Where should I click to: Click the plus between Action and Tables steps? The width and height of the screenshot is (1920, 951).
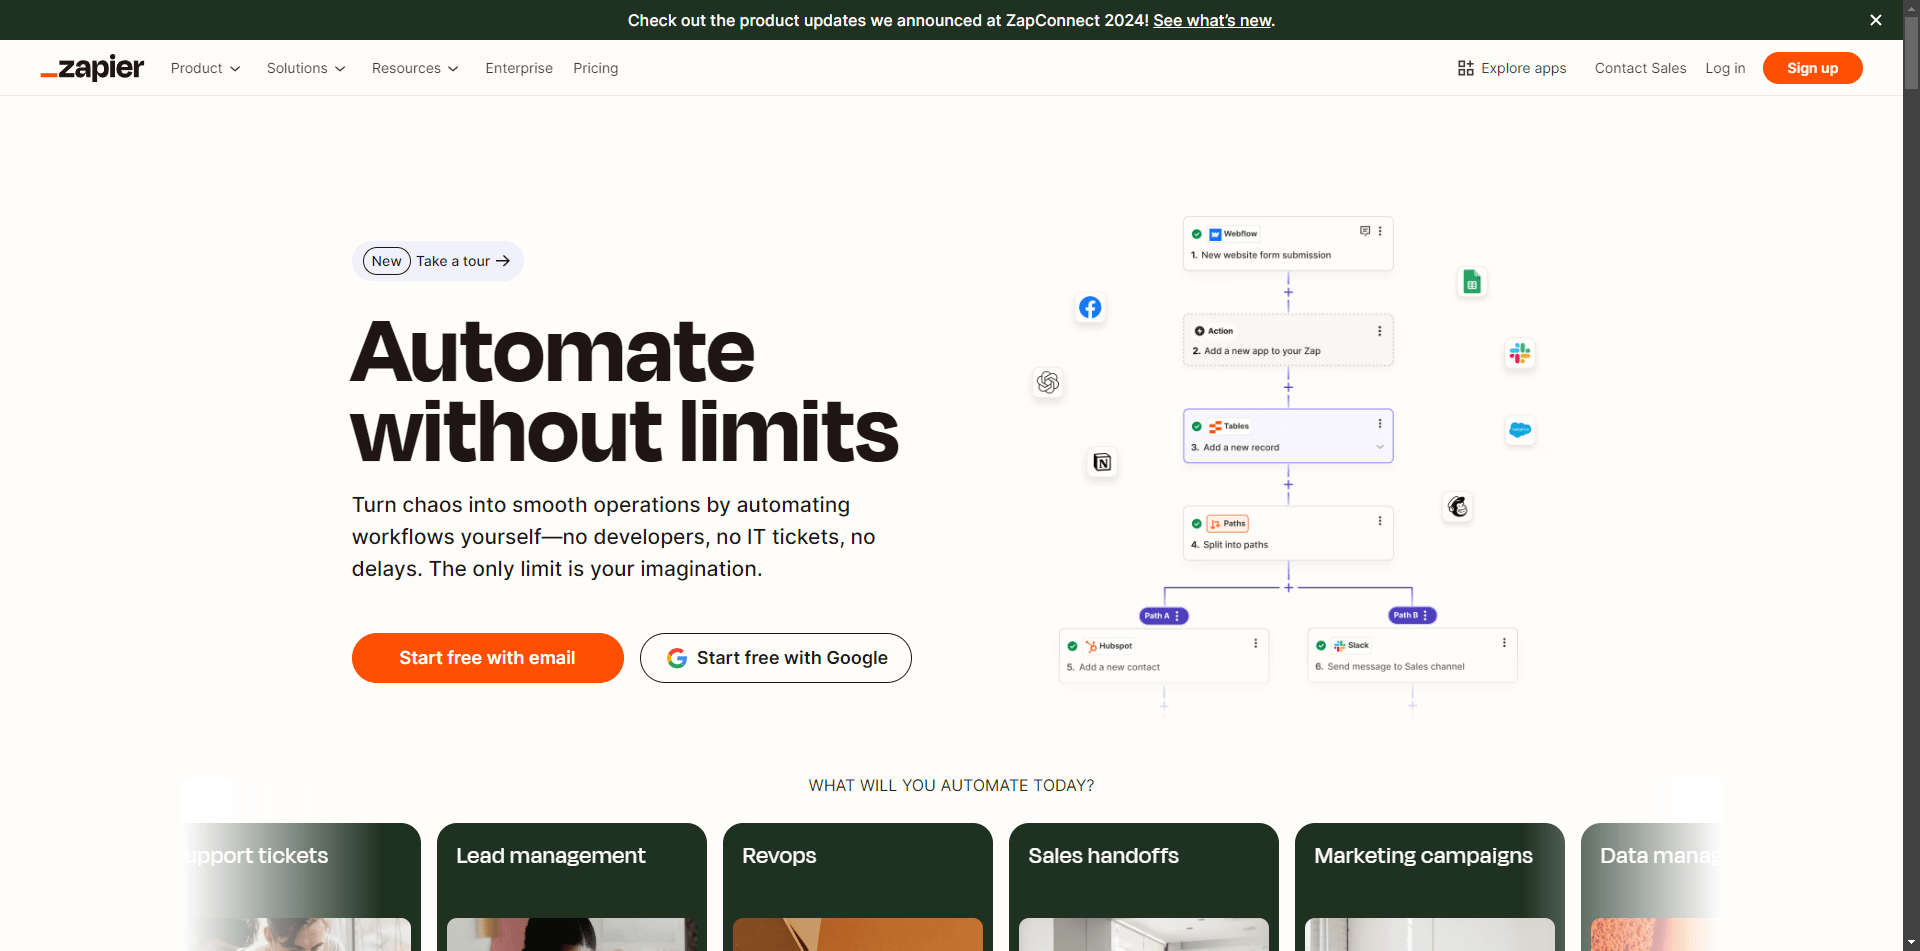(x=1288, y=387)
